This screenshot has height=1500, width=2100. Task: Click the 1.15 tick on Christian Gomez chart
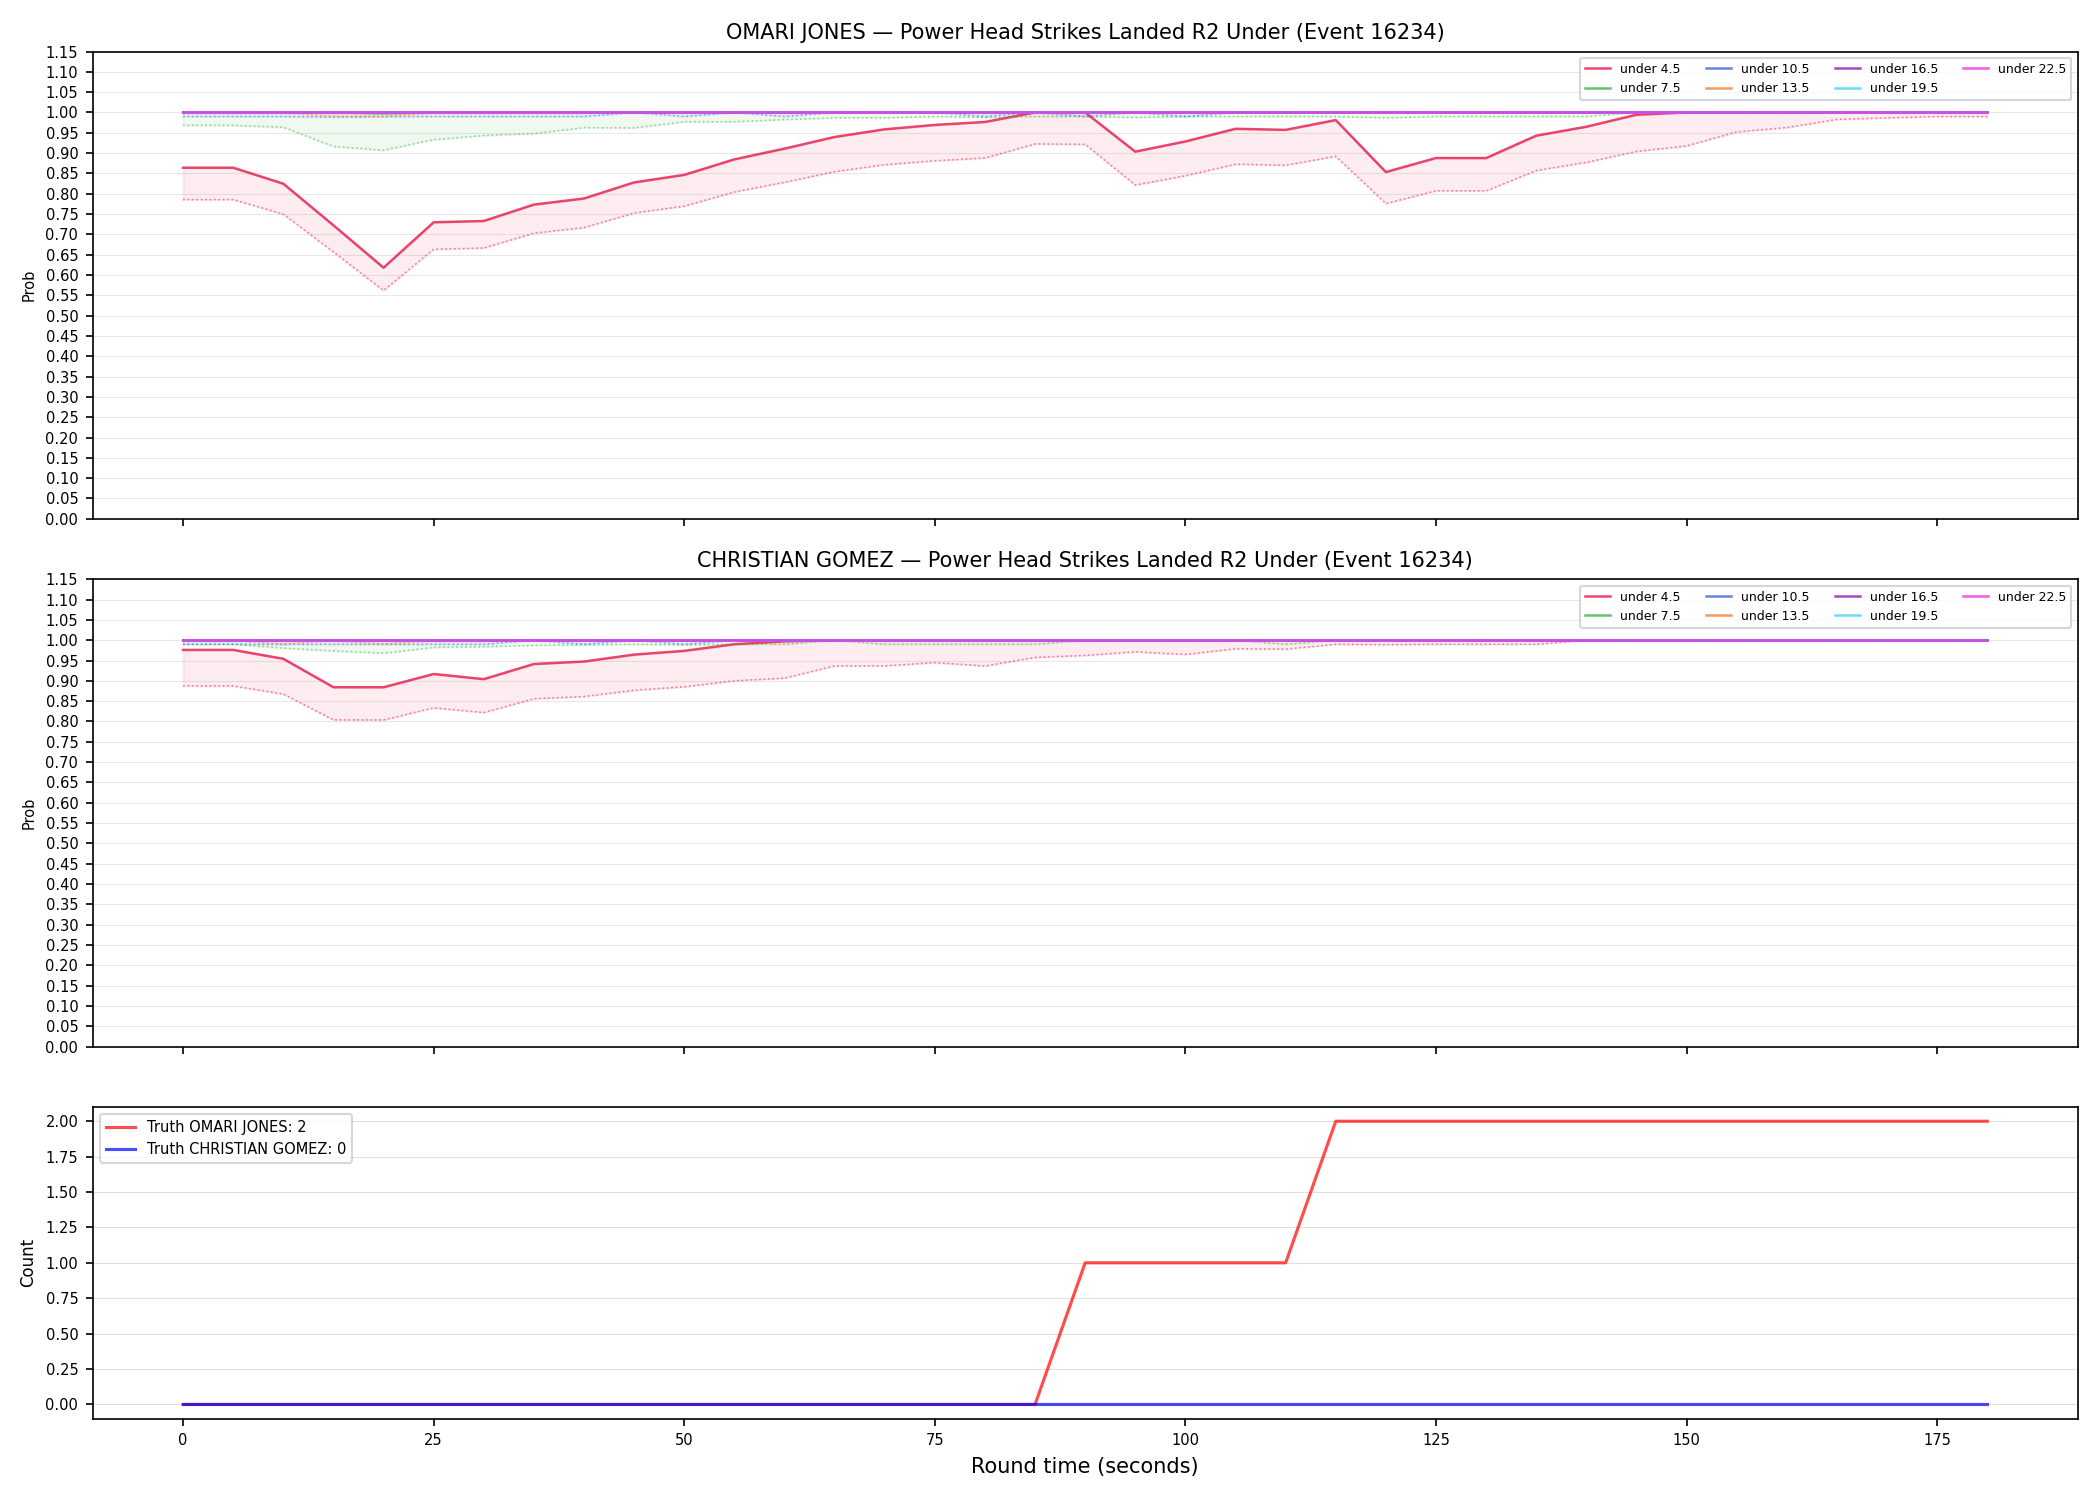(62, 580)
